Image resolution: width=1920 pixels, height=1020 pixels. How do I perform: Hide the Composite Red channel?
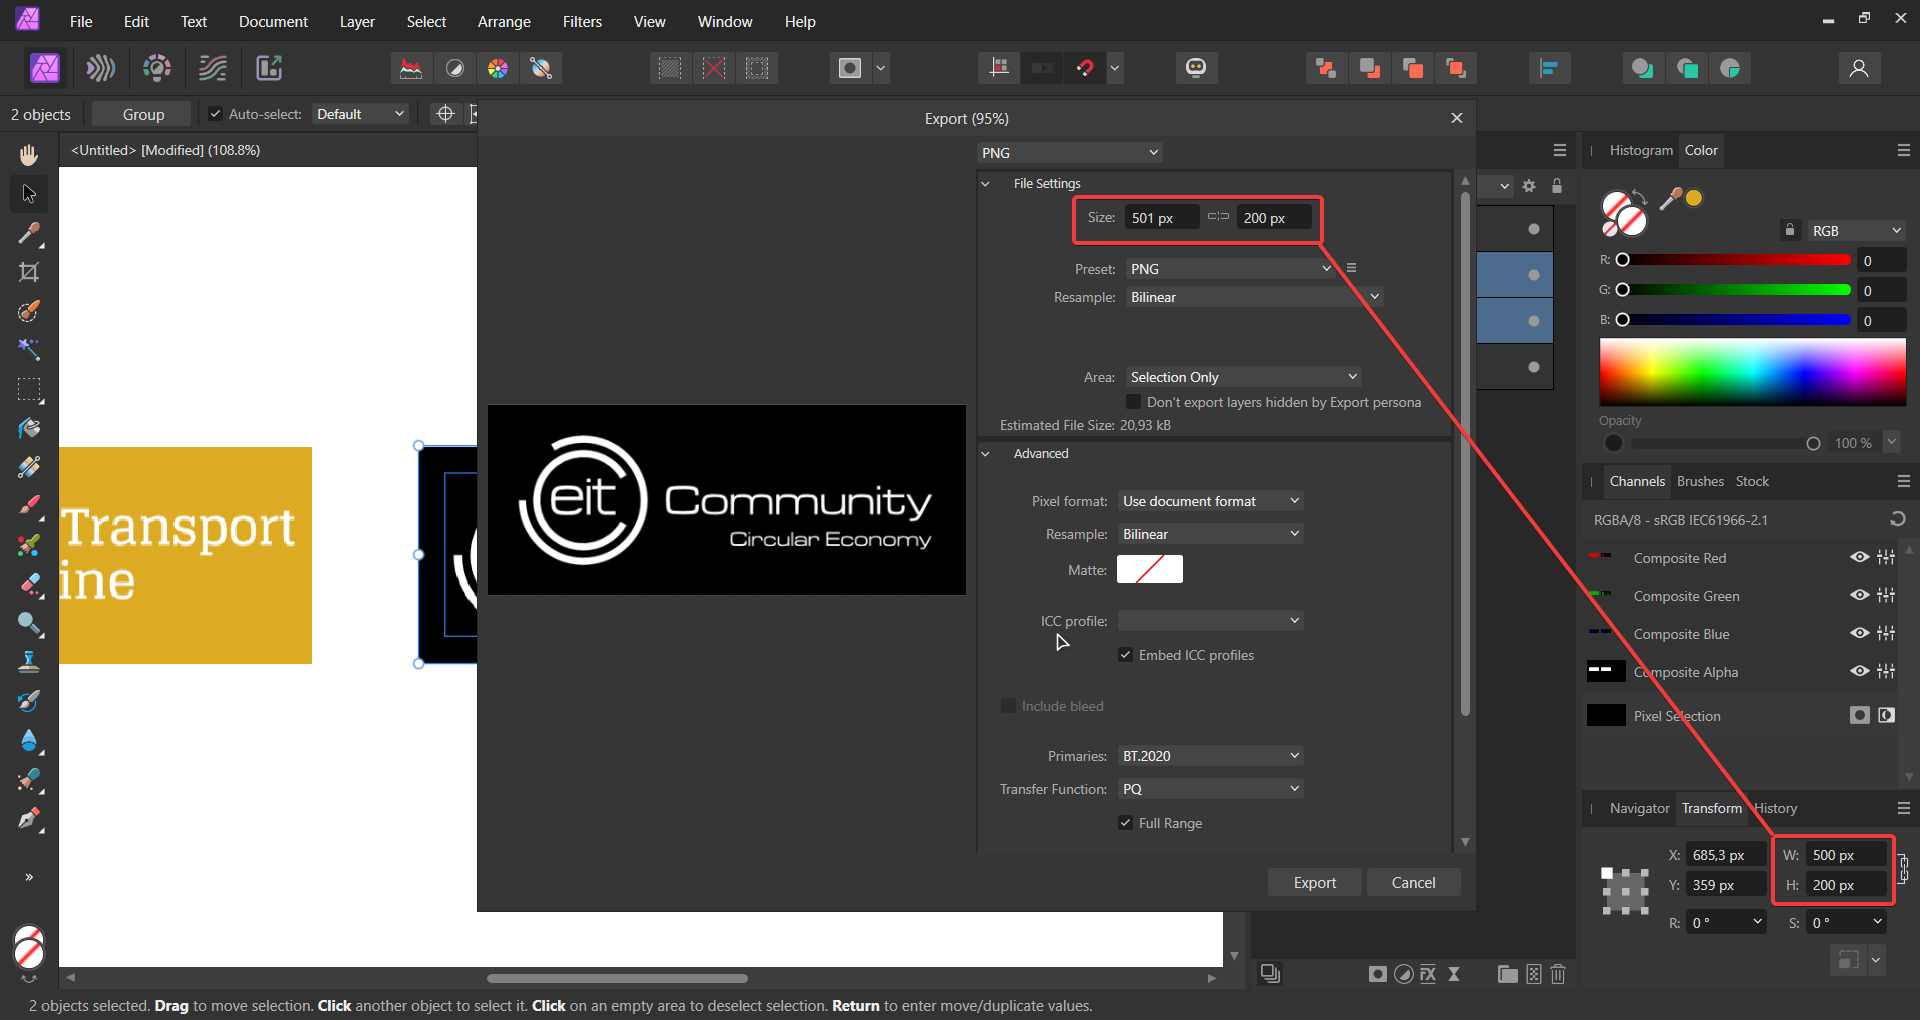(1859, 557)
